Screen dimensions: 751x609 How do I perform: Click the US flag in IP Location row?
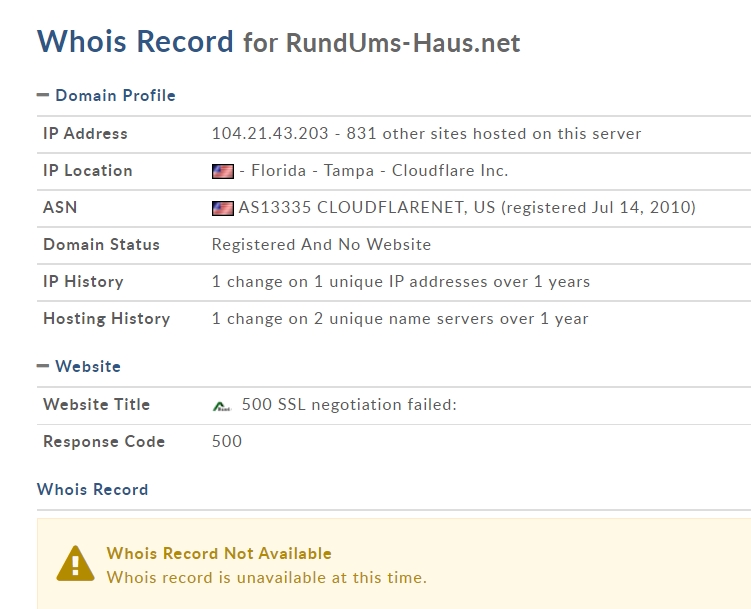(x=223, y=171)
